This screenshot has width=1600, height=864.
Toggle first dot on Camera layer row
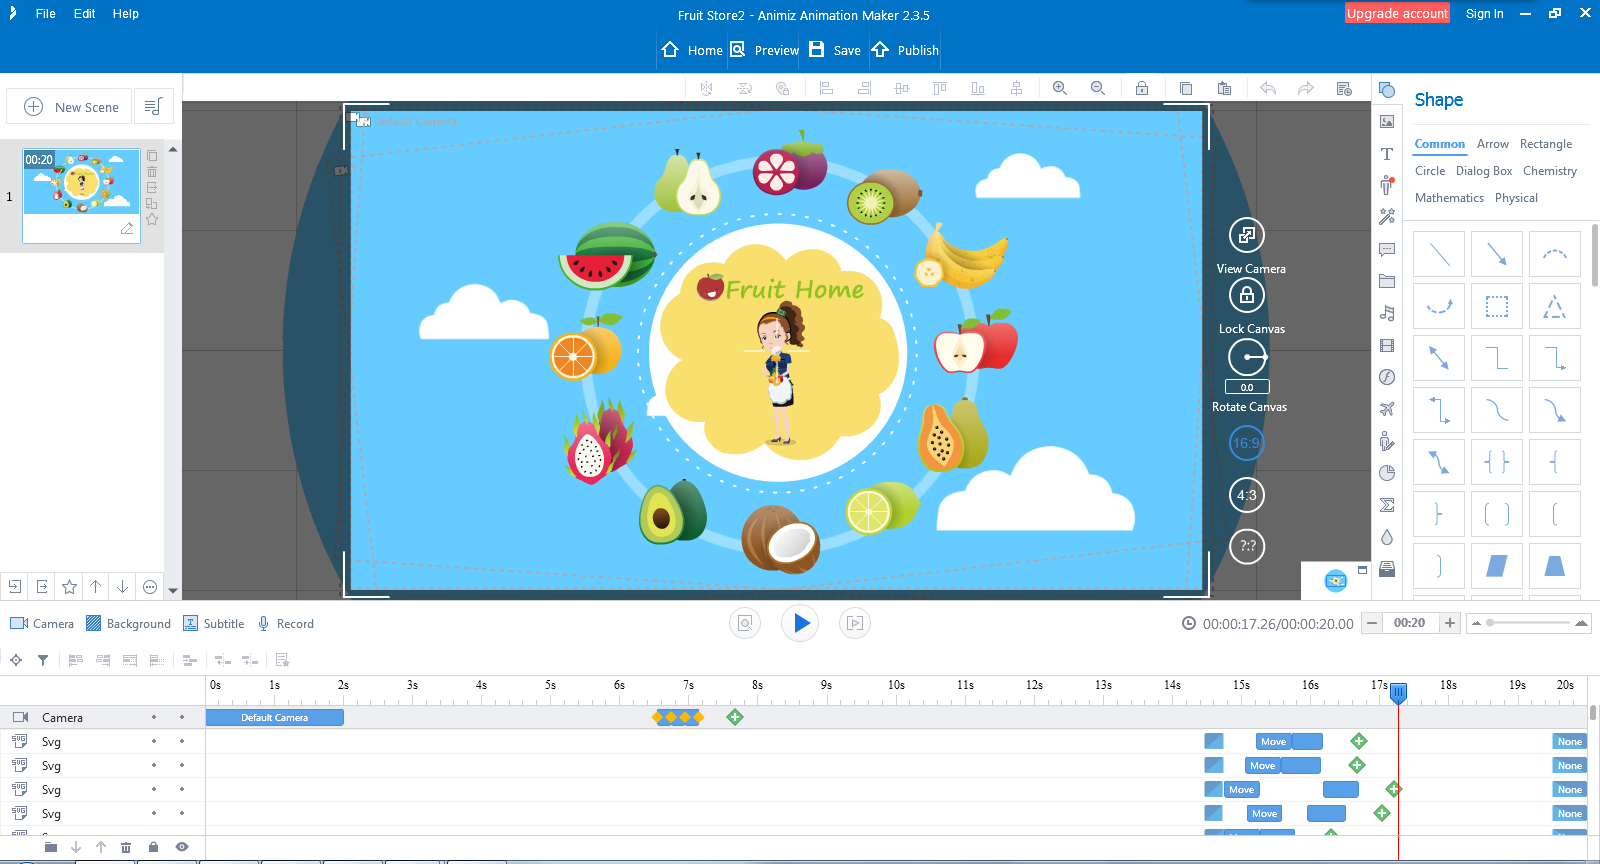[154, 717]
